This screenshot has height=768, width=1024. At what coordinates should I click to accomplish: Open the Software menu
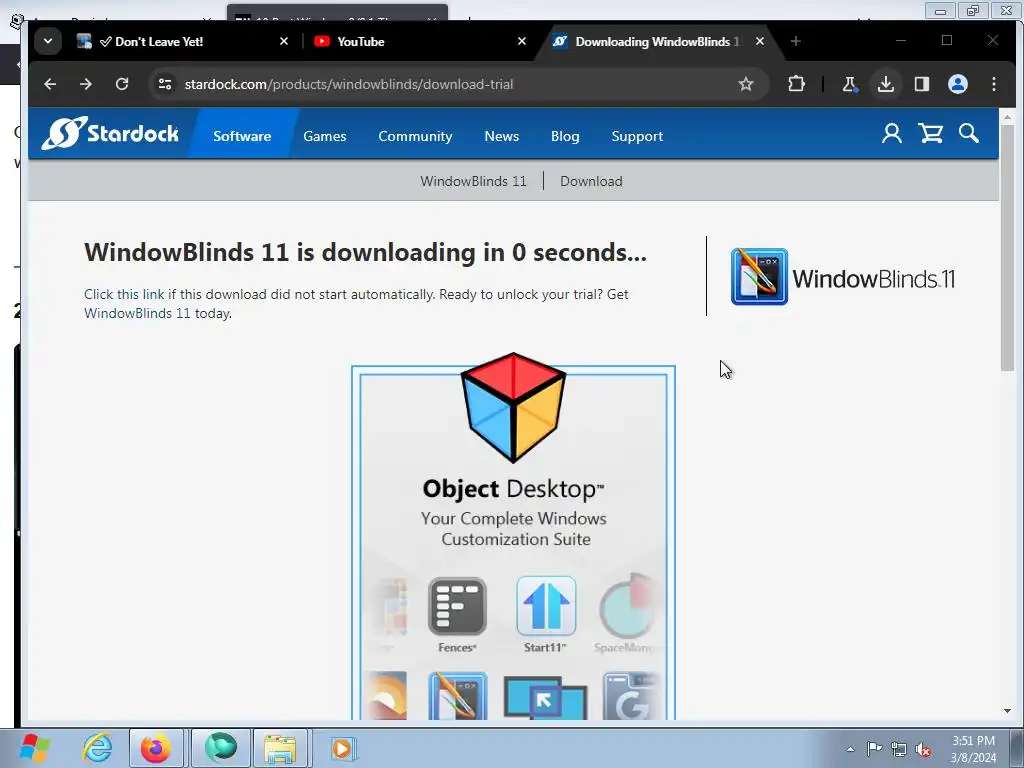pyautogui.click(x=242, y=136)
